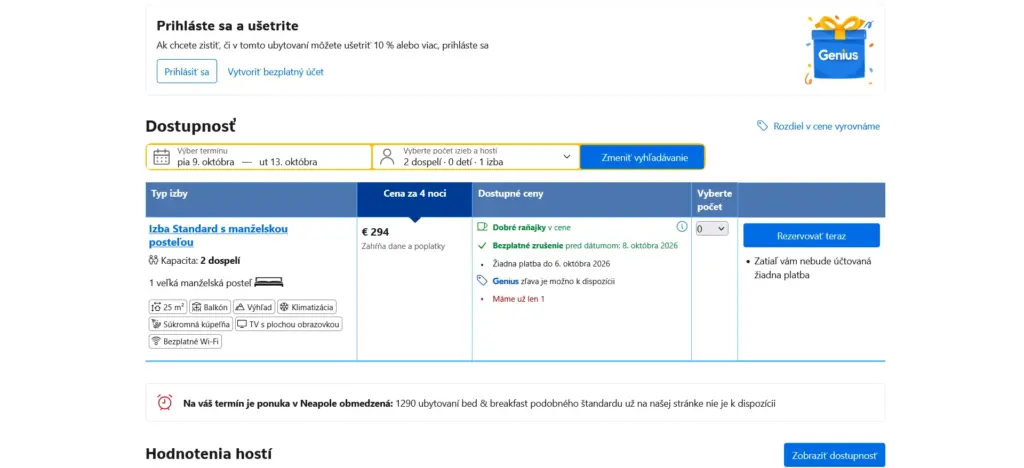Click the Genius tag icon for zľava

click(483, 281)
